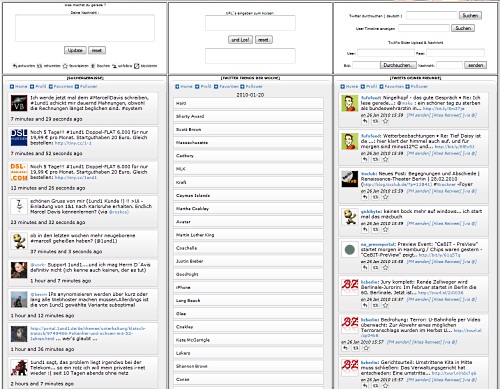Star the CeBIT Preview Event tweet
The width and height of the screenshot is (500, 389).
(385, 267)
